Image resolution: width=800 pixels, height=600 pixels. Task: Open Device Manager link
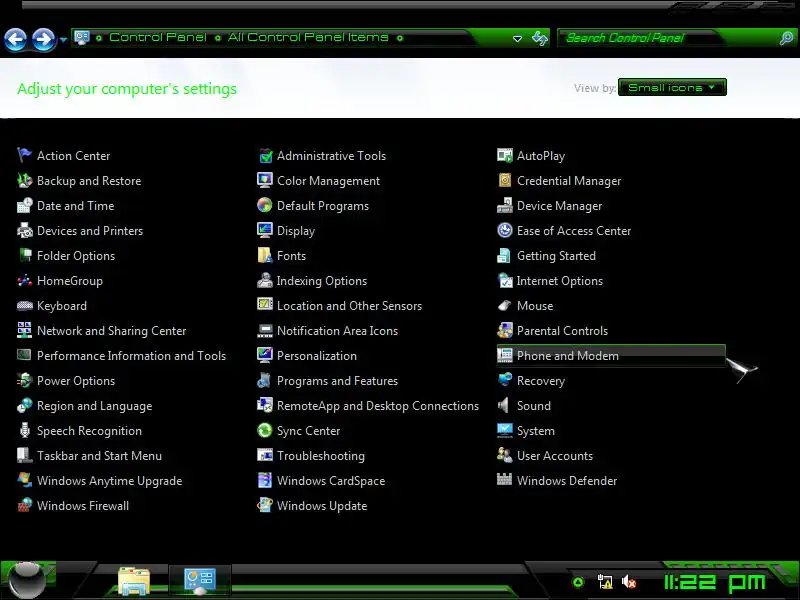tap(559, 206)
